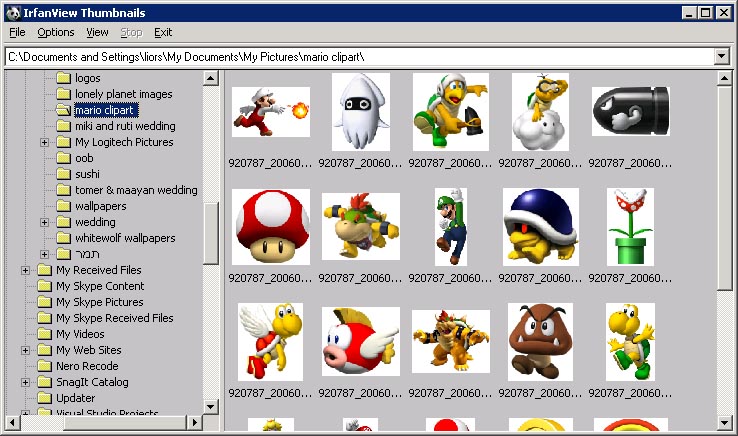
Task: Select the miki and ruti wedding folder
Action: pos(125,126)
